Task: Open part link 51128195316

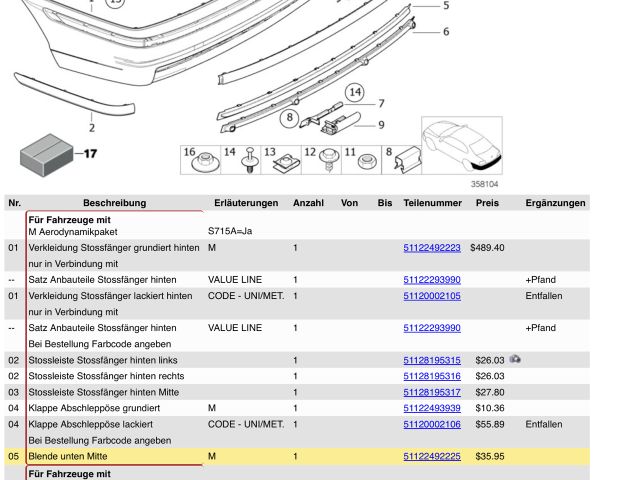Action: [432, 376]
